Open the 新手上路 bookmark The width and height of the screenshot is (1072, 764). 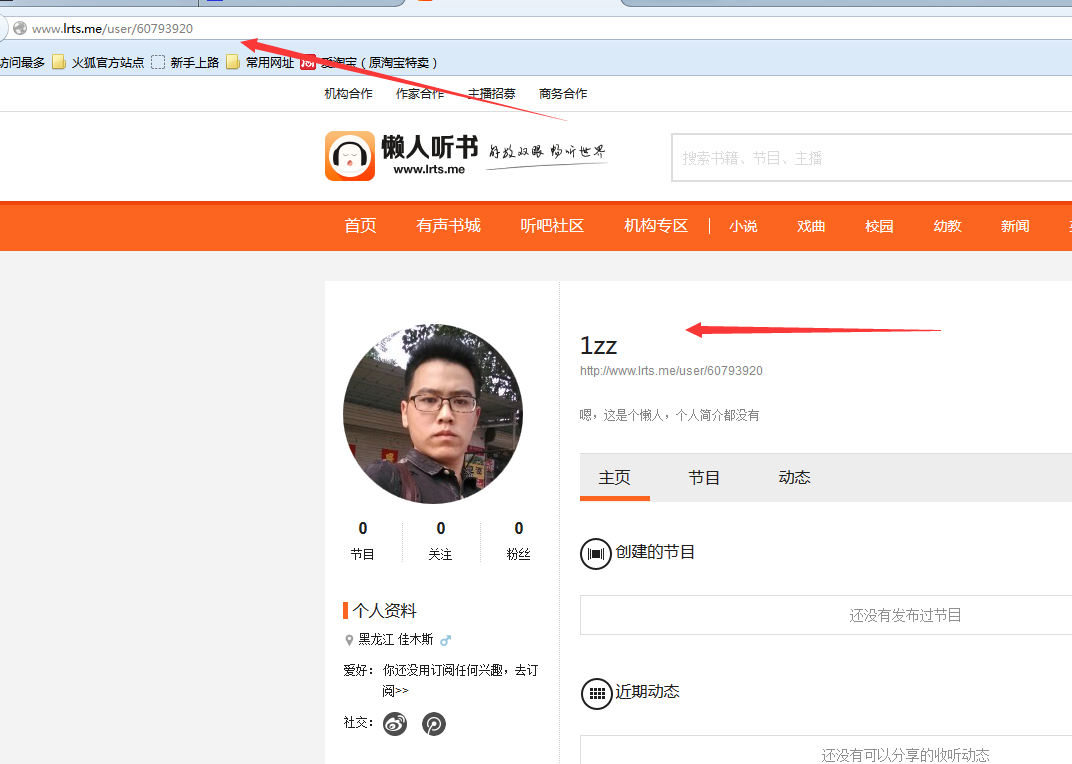coord(185,62)
